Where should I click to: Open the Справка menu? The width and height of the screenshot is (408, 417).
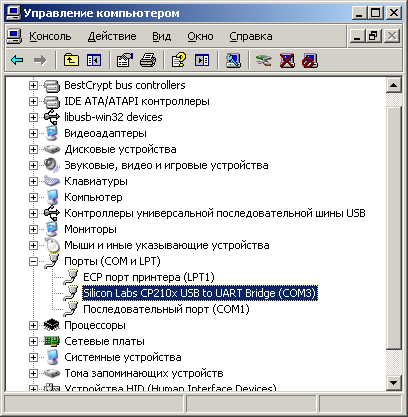251,36
